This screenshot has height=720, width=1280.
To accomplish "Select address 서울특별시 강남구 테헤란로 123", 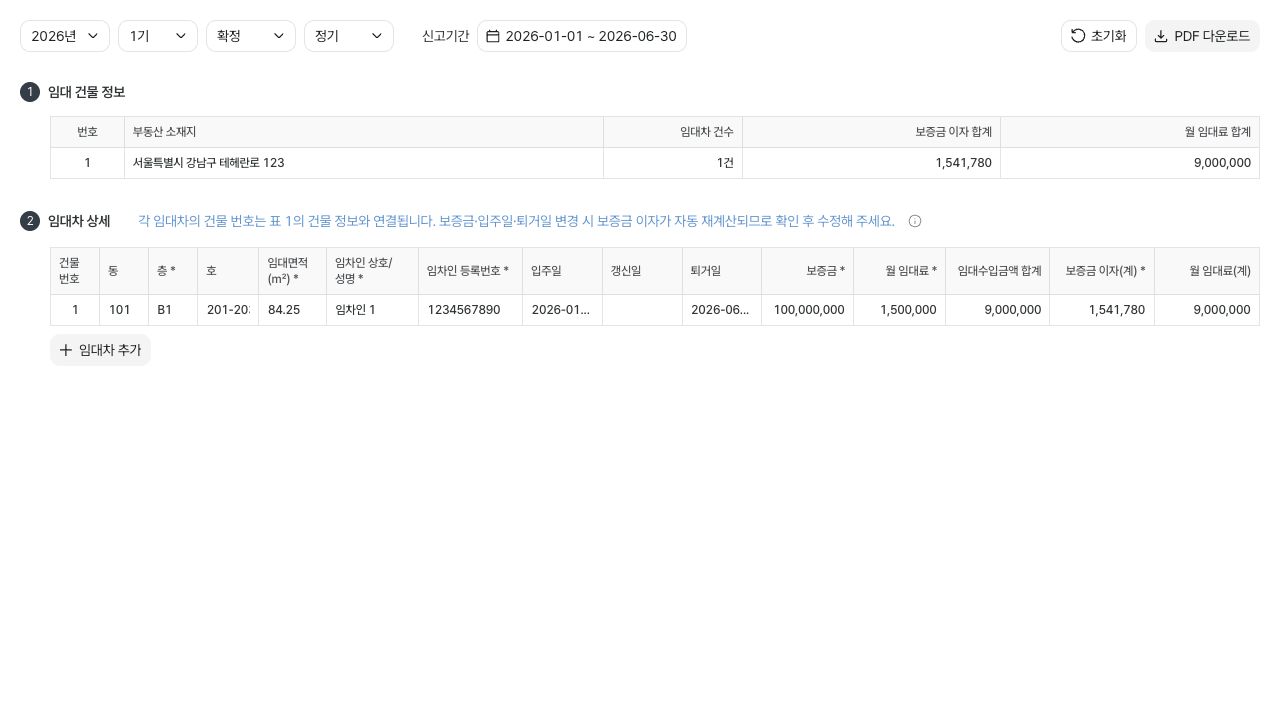I will 364,163.
